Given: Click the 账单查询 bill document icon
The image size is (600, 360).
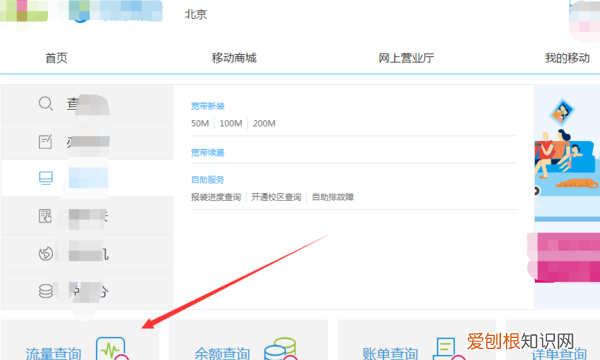Looking at the screenshot, I should (448, 349).
